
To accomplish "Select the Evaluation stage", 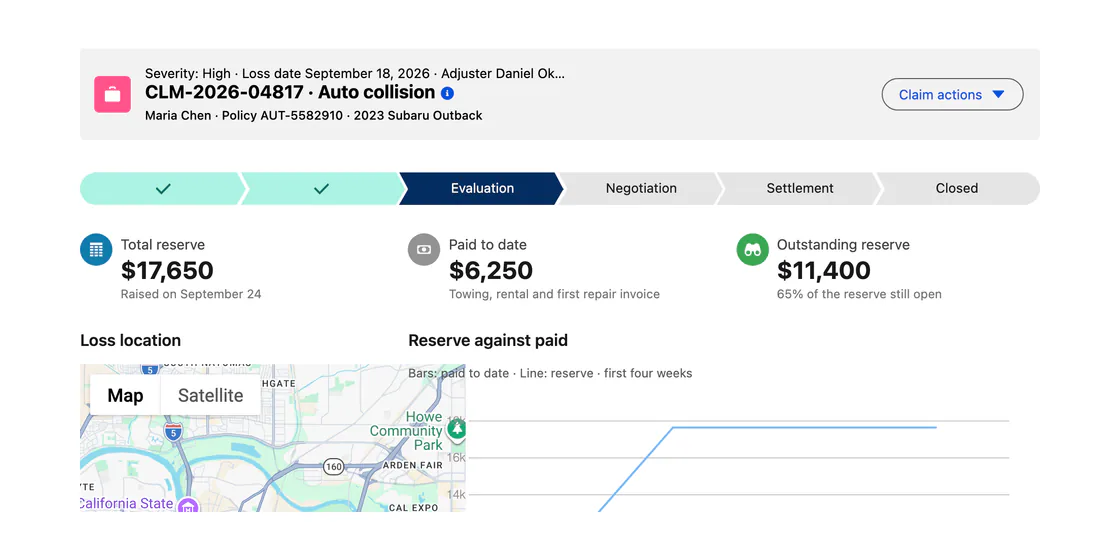I will point(482,189).
